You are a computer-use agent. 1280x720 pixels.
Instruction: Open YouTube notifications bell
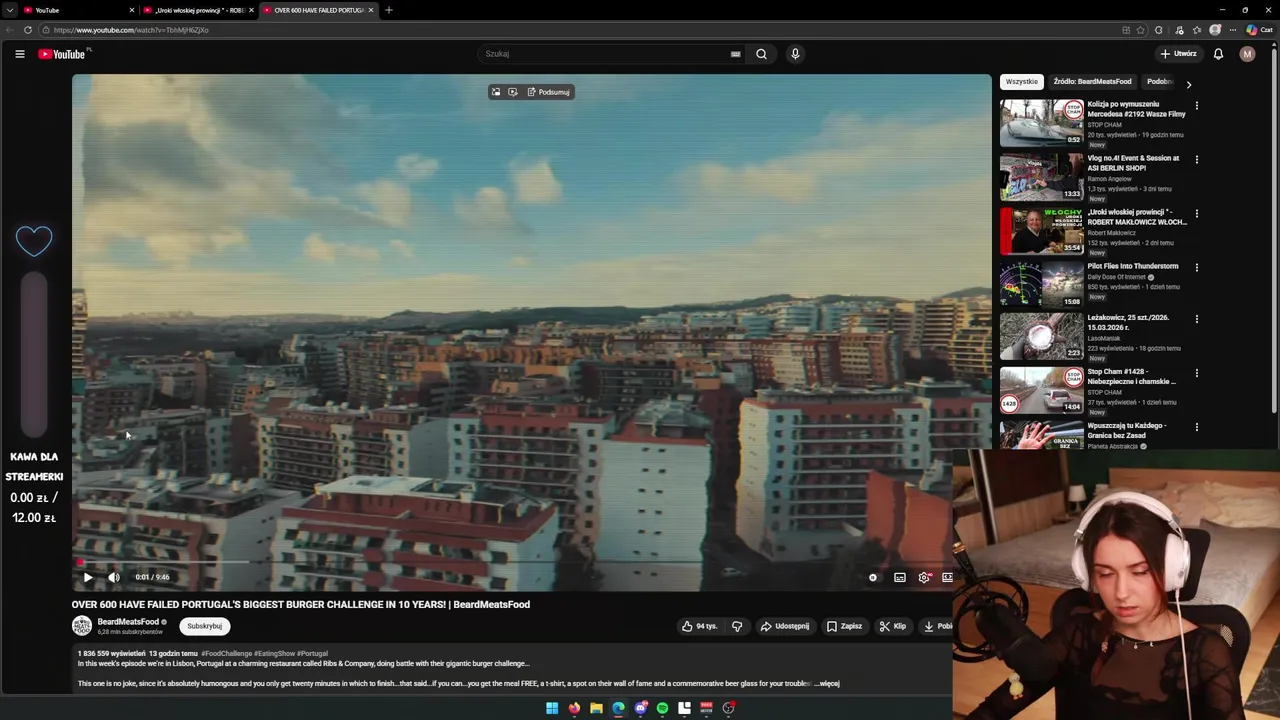point(1218,54)
